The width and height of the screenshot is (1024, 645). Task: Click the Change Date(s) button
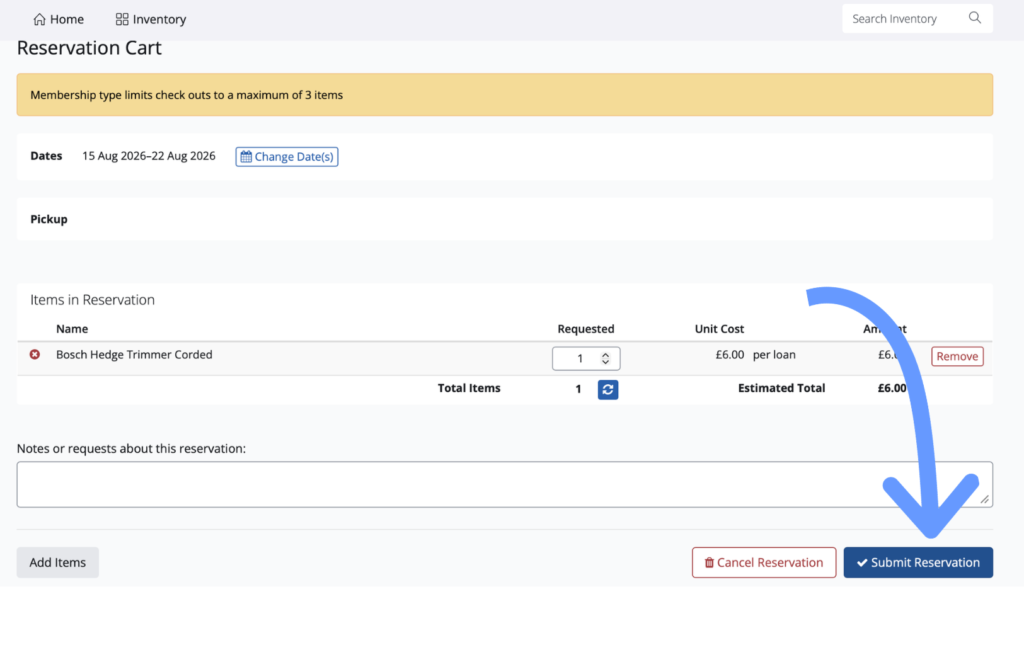tap(287, 157)
